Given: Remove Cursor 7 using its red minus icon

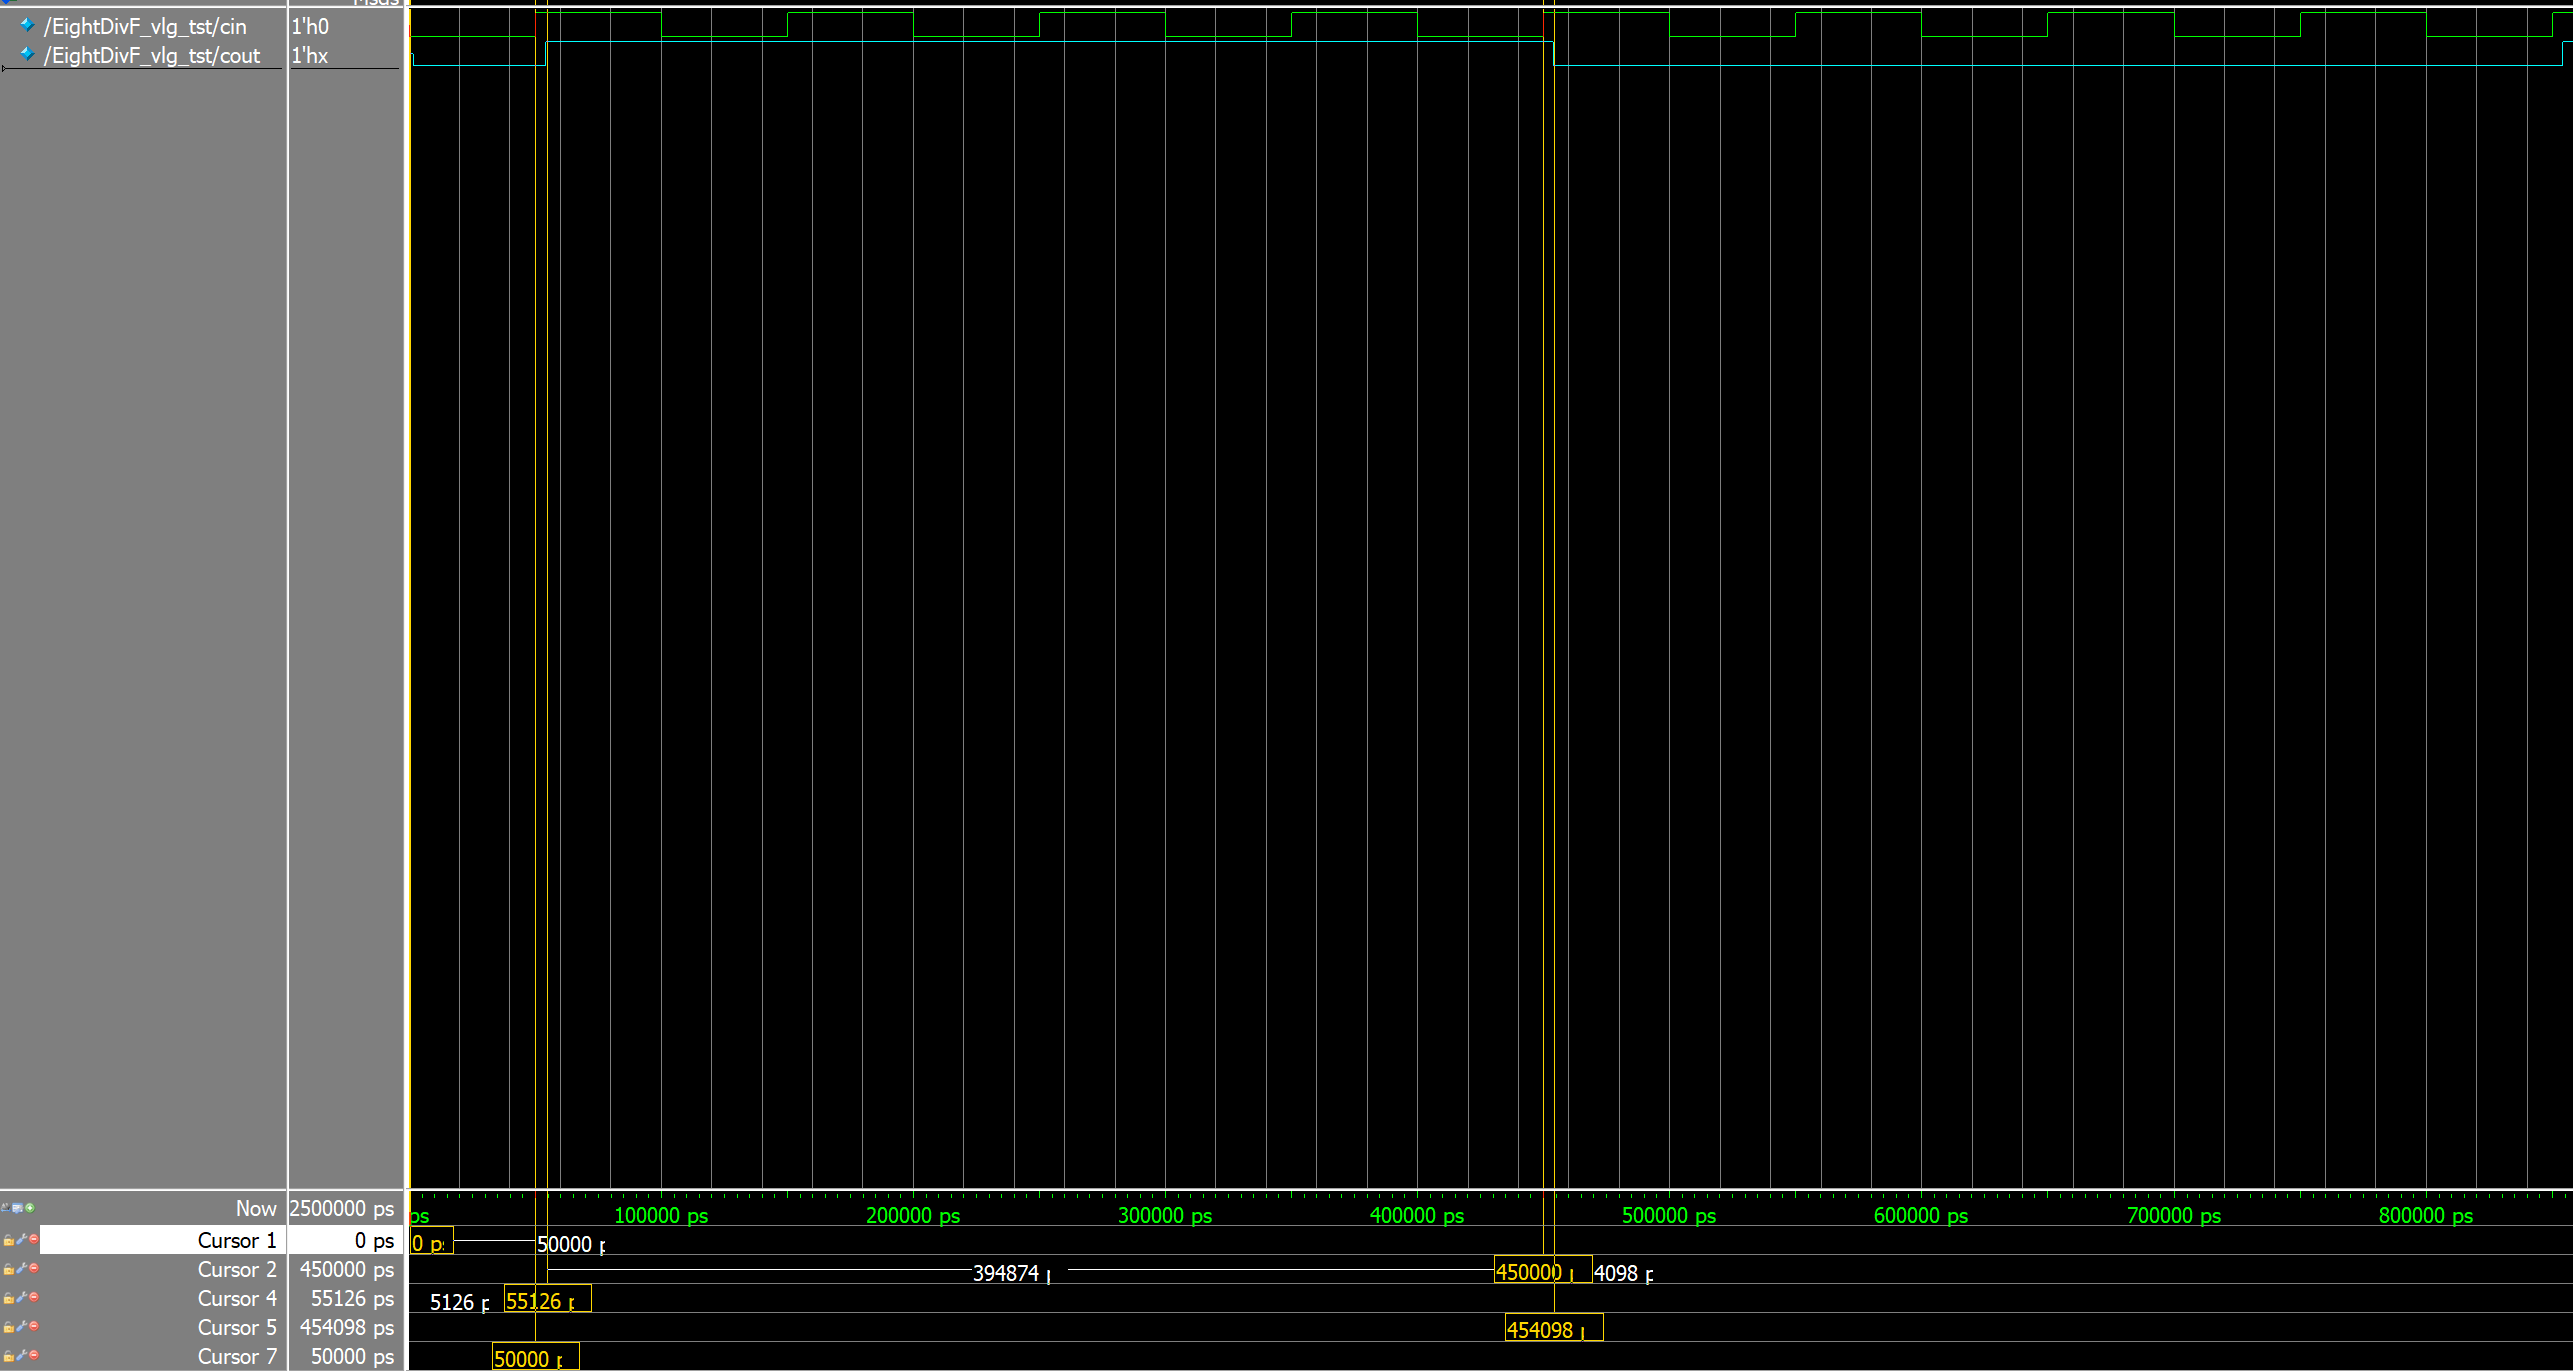Looking at the screenshot, I should [34, 1355].
